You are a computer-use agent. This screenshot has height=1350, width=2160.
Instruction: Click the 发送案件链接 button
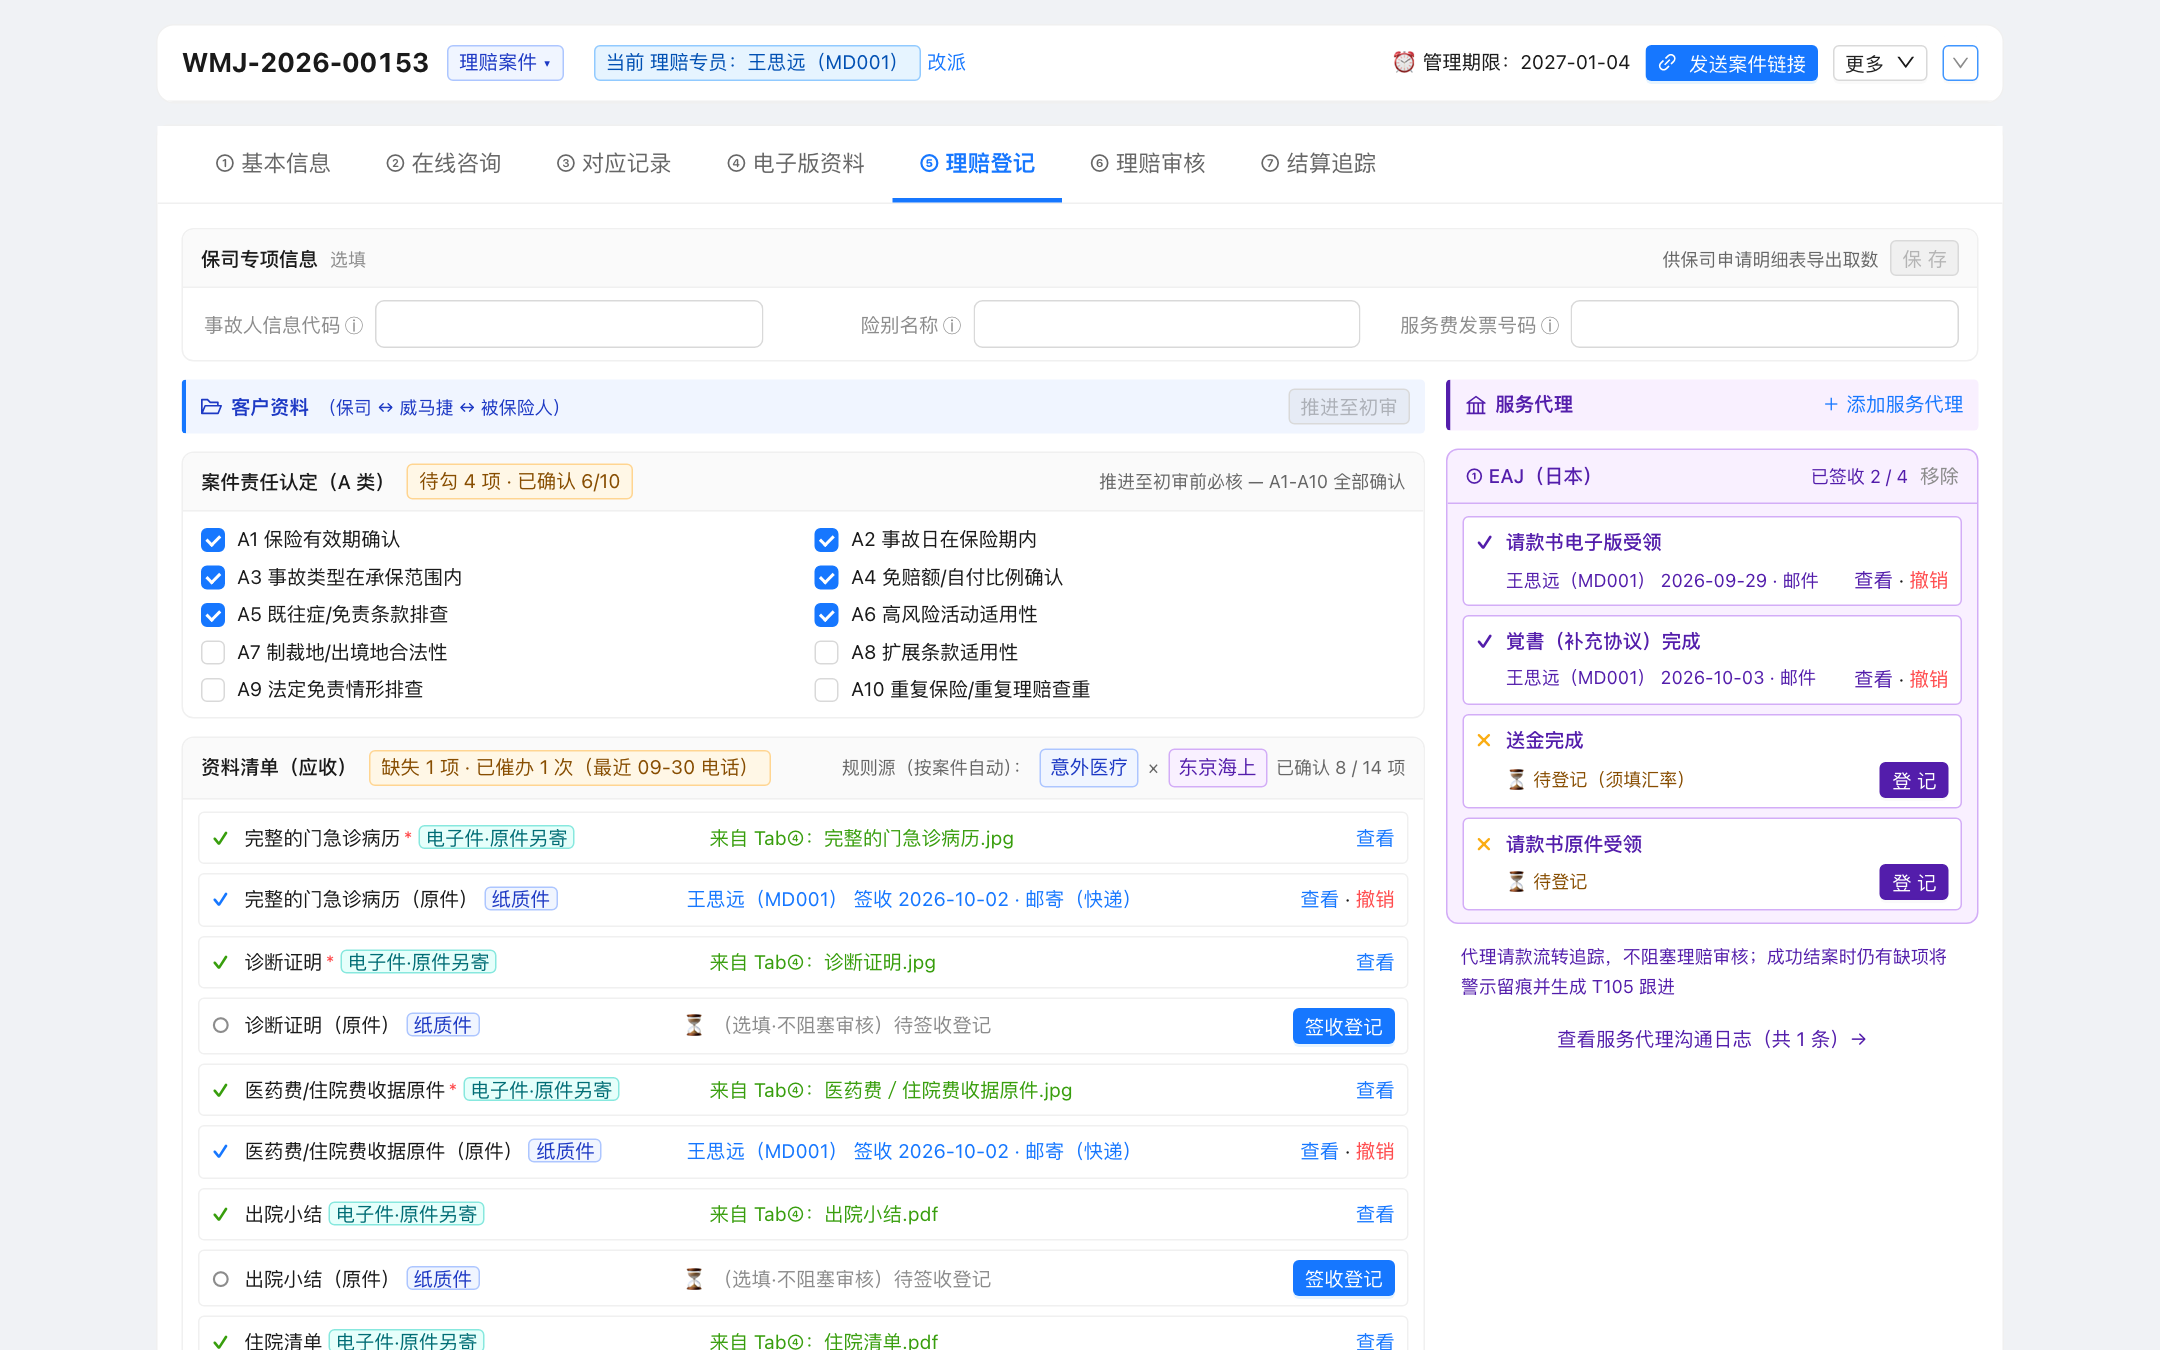tap(1731, 63)
